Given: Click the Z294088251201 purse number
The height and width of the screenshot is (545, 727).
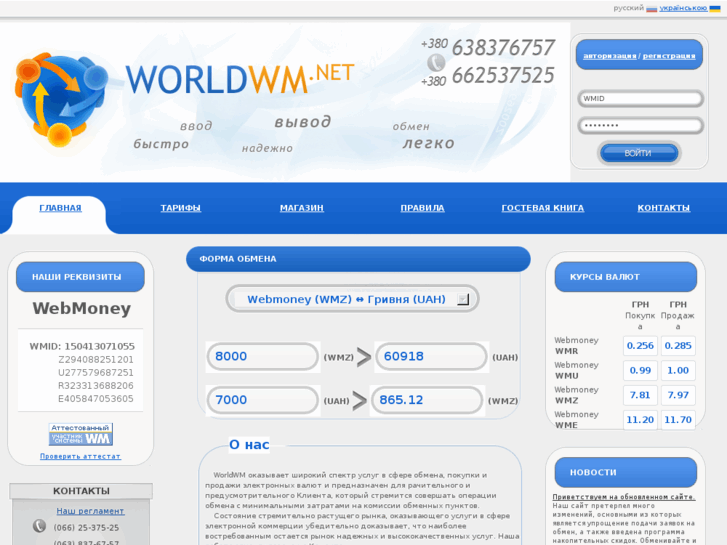Looking at the screenshot, I should pos(96,359).
